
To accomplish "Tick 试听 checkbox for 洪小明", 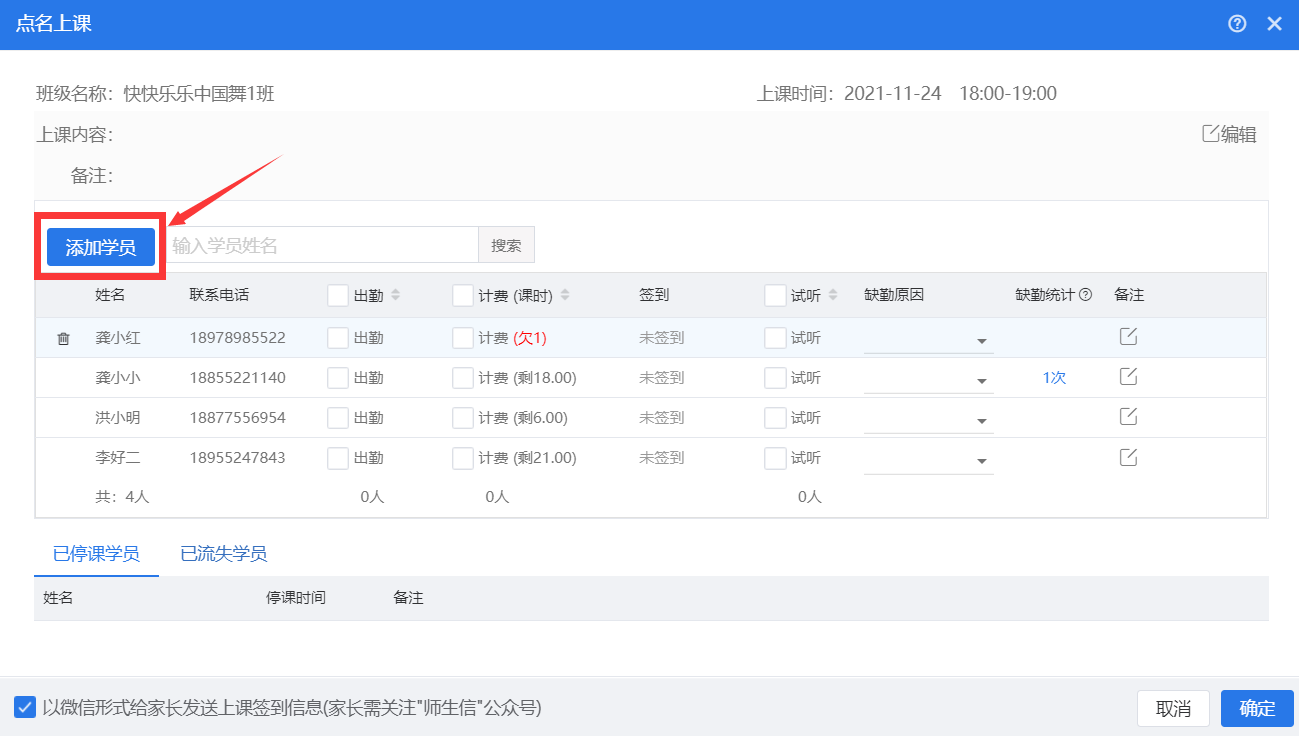I will coord(775,418).
